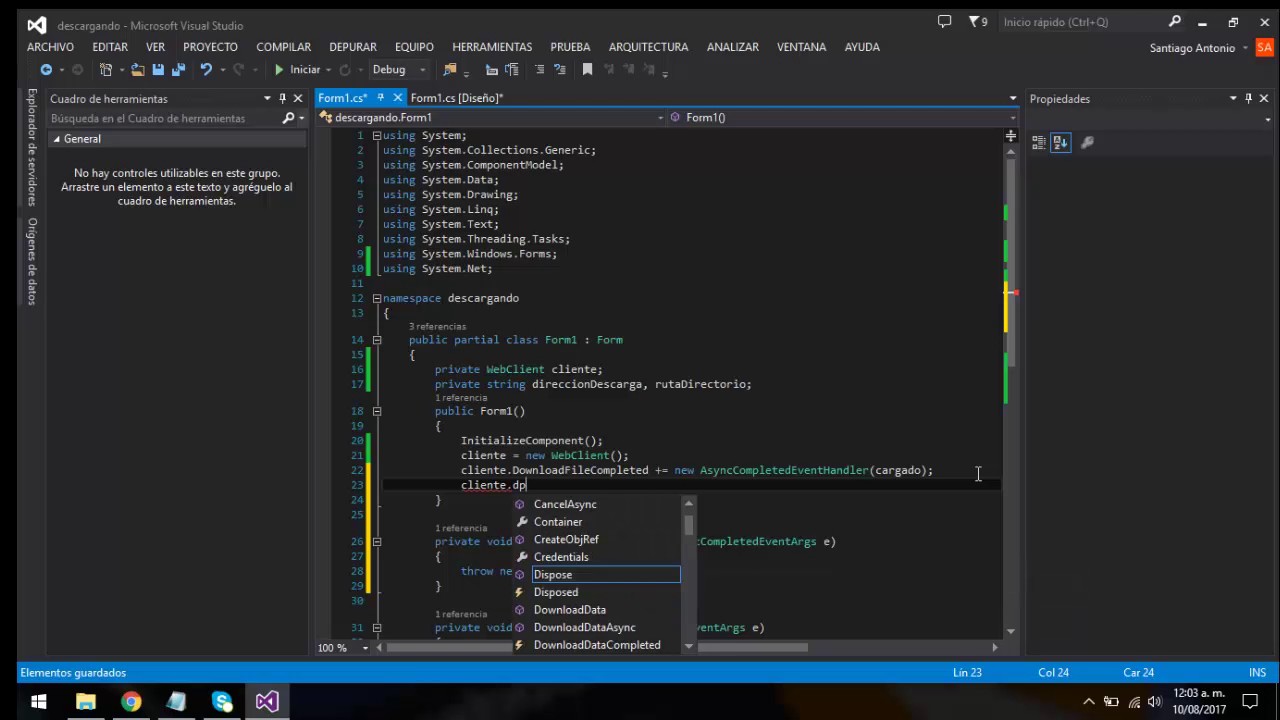Collapse the namespace descargando code block

pos(377,298)
